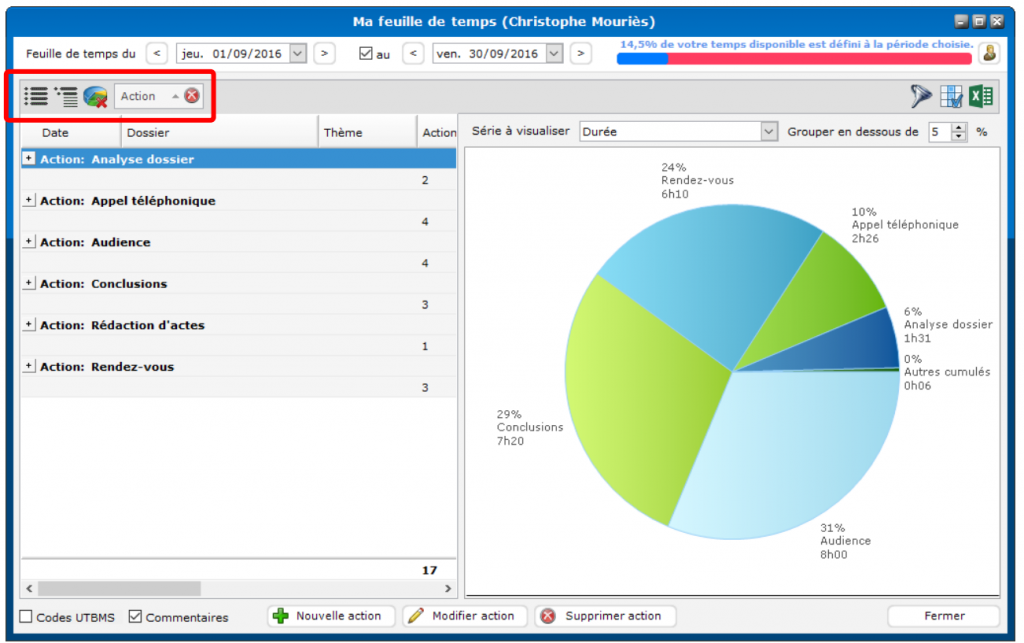
Task: Enable the Codes UTBMS checkbox
Action: click(x=27, y=617)
